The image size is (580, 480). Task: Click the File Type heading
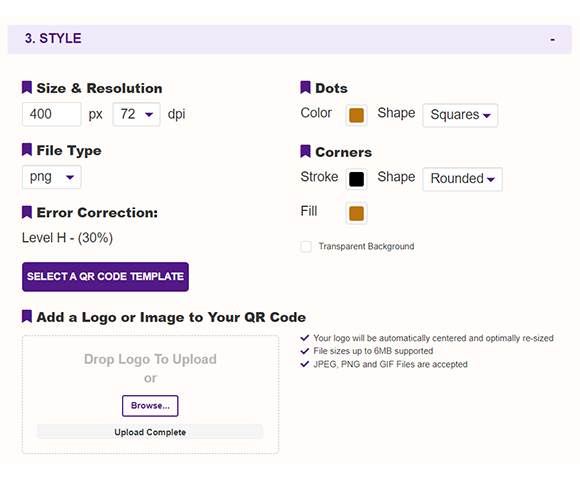pyautogui.click(x=69, y=151)
